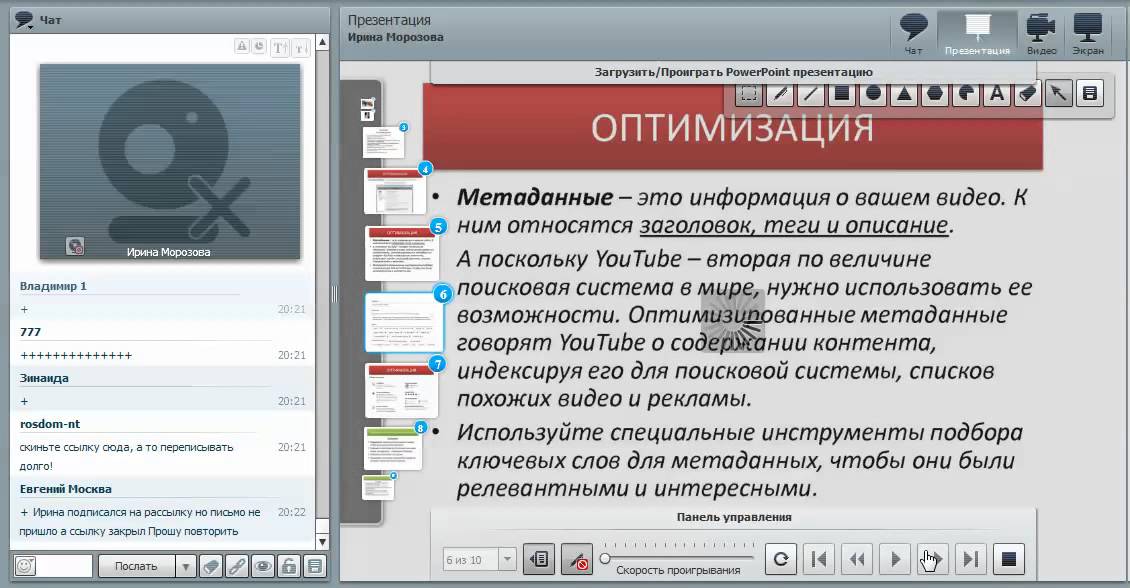Open the smiley emoticon picker
Screen dimensions: 1130x588
coord(25,566)
